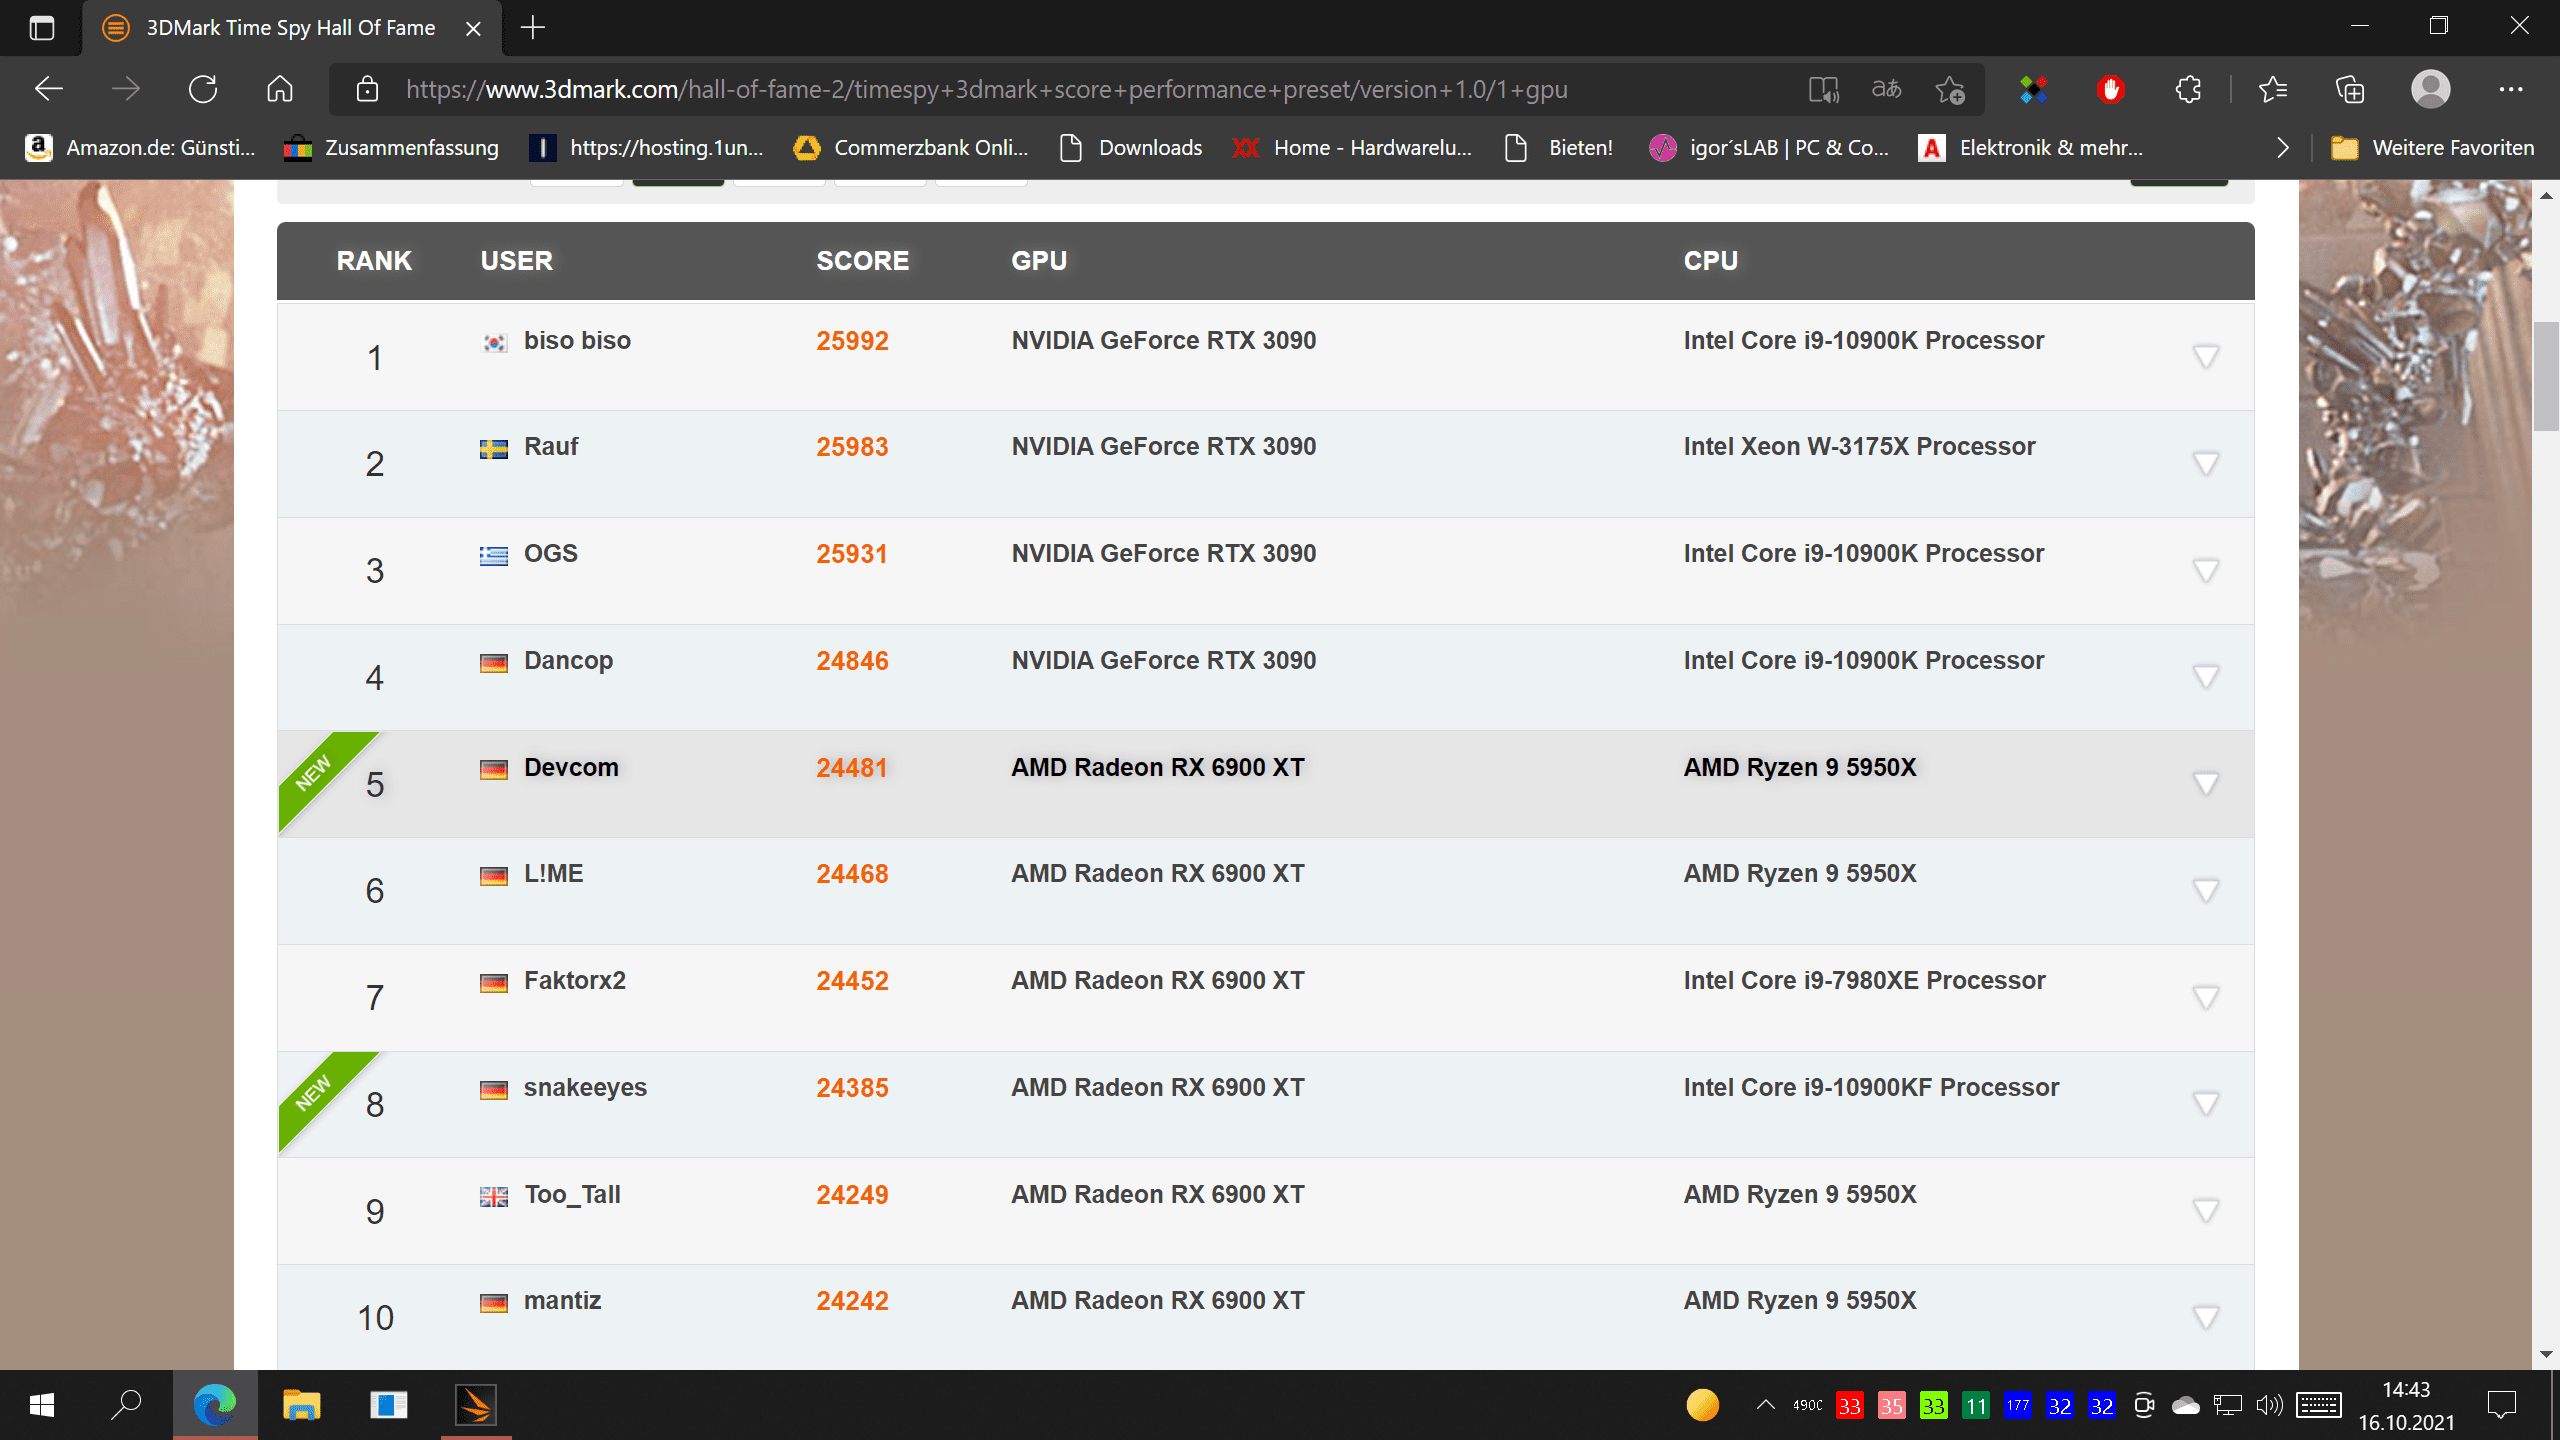2560x1440 pixels.
Task: Click the SCORE column header
Action: click(862, 260)
